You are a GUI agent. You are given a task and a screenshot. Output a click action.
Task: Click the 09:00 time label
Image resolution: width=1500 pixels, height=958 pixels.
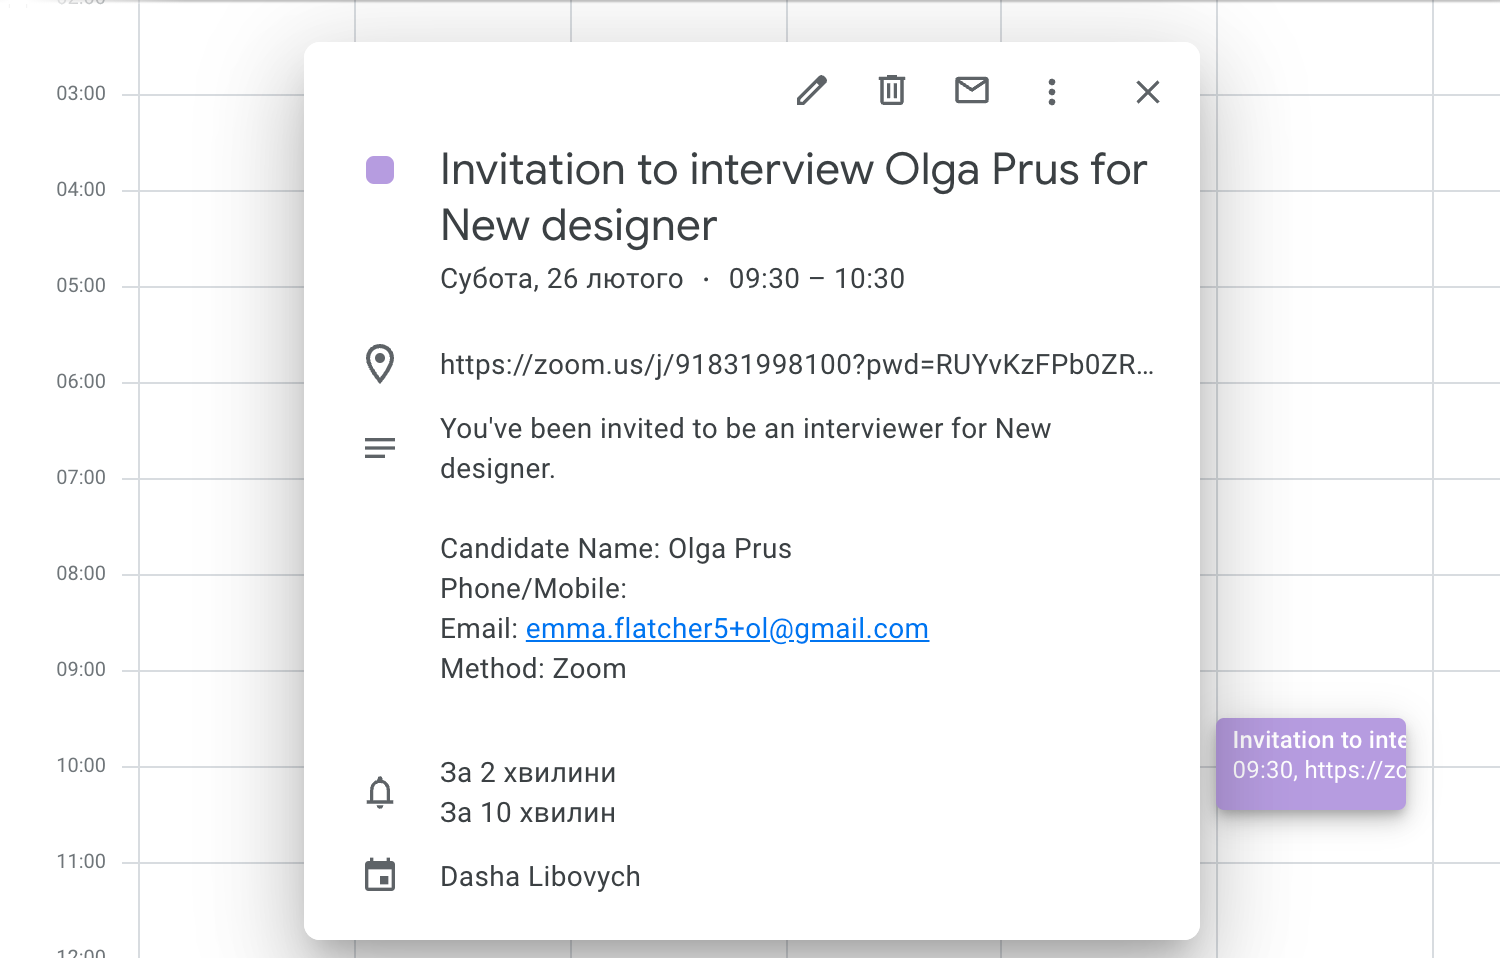(81, 670)
